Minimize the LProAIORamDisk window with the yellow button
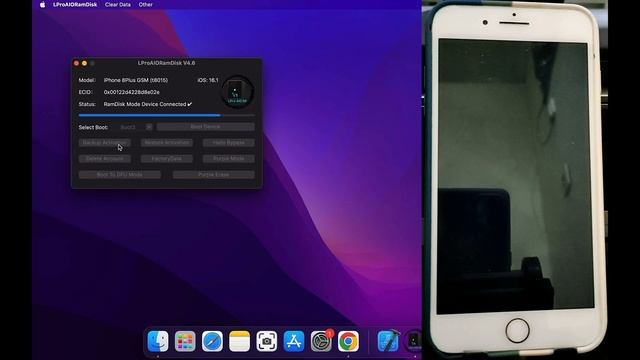This screenshot has height=360, width=640. click(84, 63)
